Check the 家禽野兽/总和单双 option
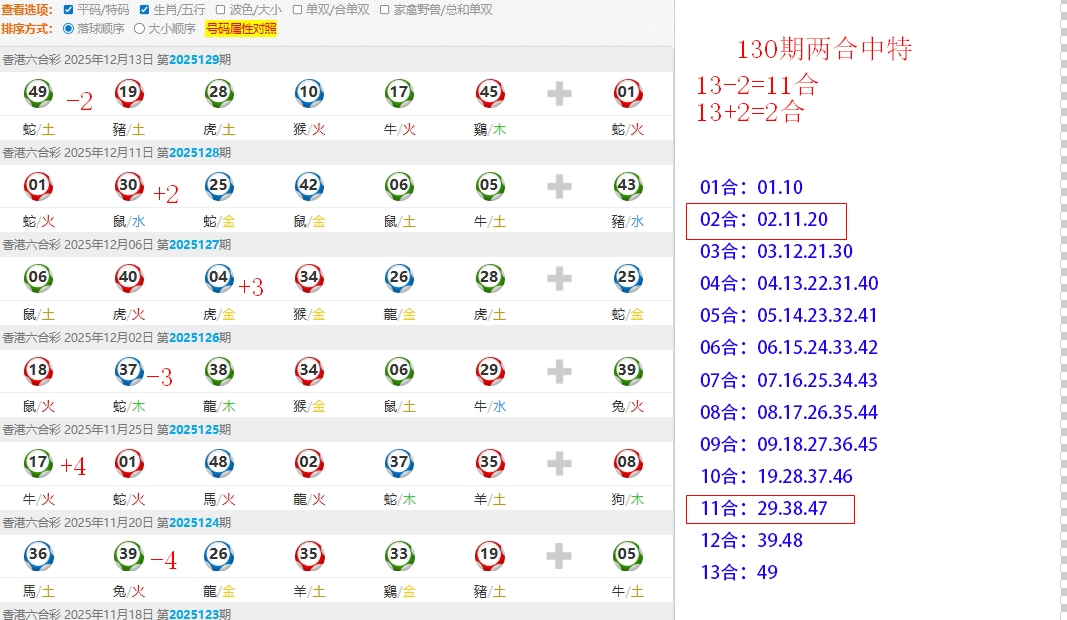Screen dimensions: 1067x620 tap(385, 9)
